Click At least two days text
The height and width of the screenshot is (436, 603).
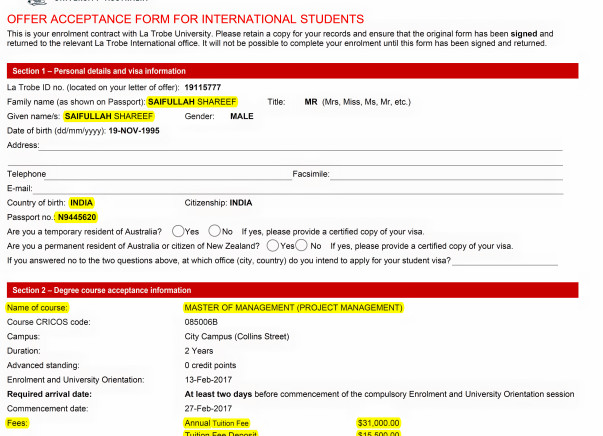click(x=218, y=394)
